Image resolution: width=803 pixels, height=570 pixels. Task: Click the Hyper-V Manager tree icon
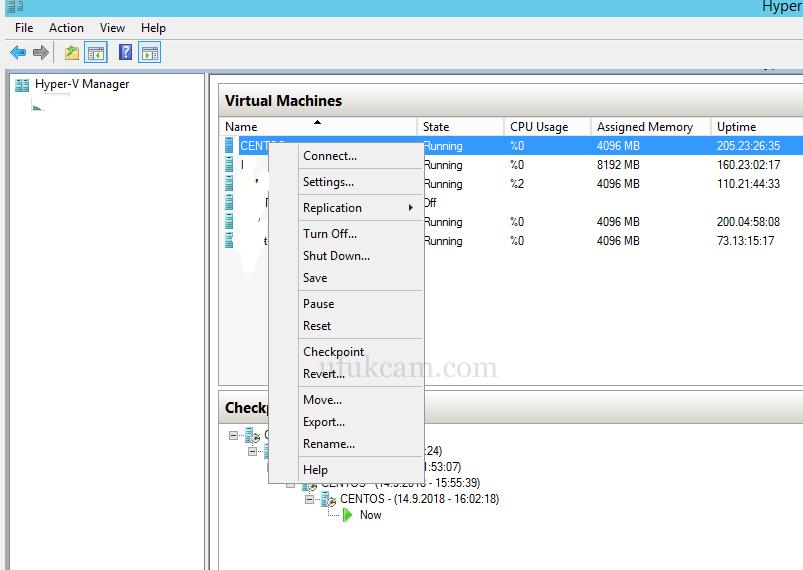point(22,85)
